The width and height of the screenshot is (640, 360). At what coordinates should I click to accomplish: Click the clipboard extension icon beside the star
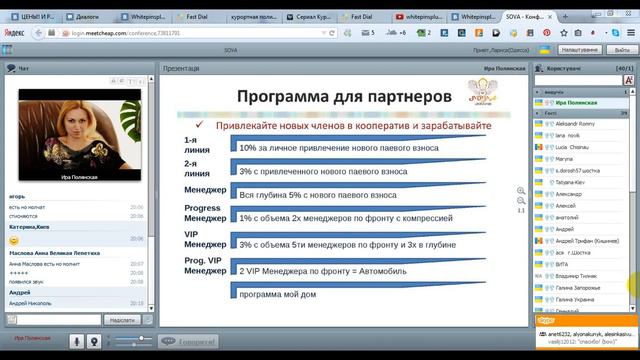(578, 33)
